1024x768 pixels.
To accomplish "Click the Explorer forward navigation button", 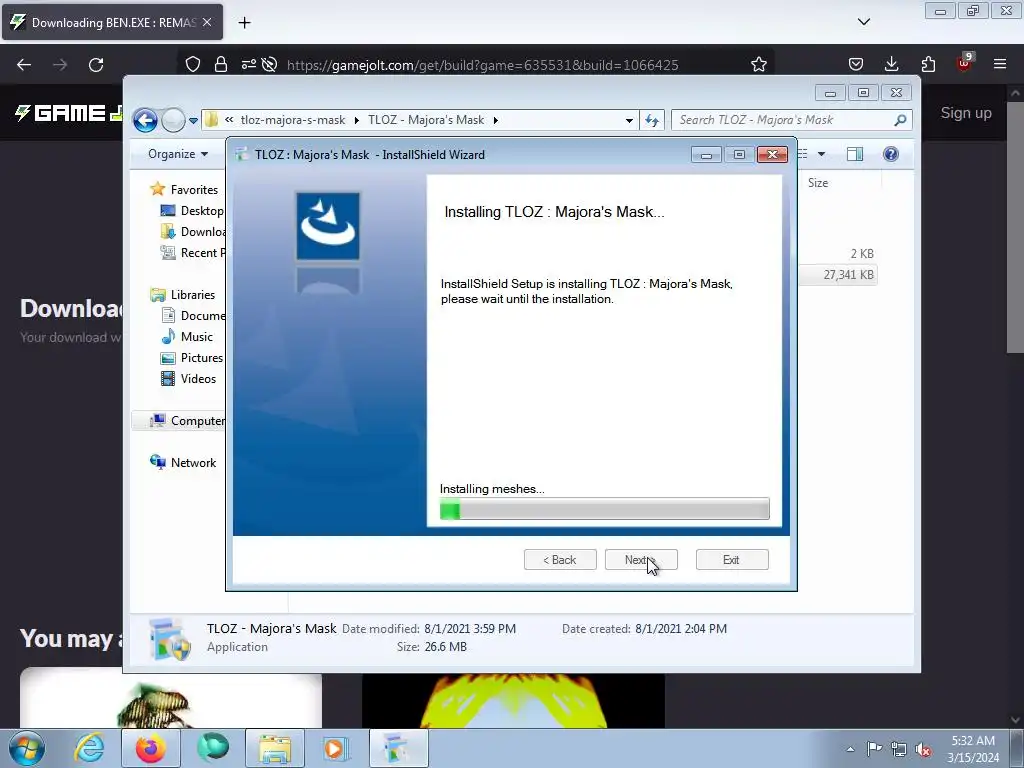I will coord(173,120).
